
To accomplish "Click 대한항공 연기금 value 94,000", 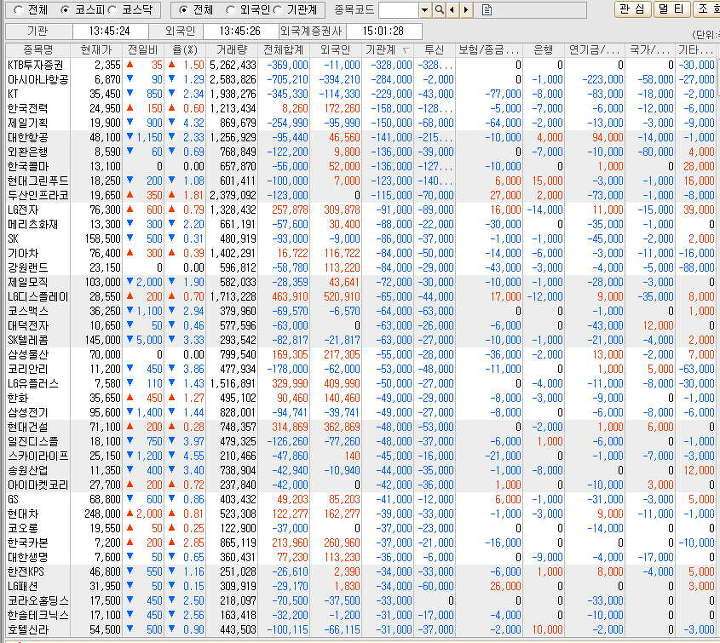I will (x=608, y=137).
